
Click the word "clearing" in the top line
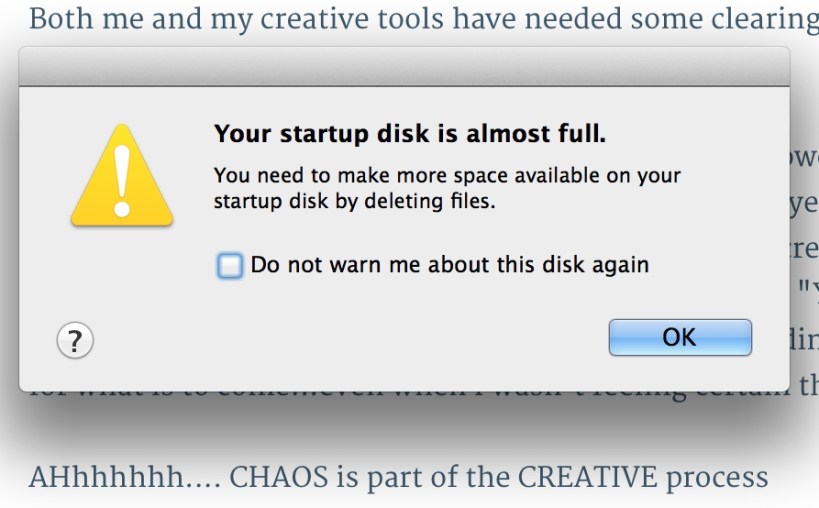[x=771, y=19]
